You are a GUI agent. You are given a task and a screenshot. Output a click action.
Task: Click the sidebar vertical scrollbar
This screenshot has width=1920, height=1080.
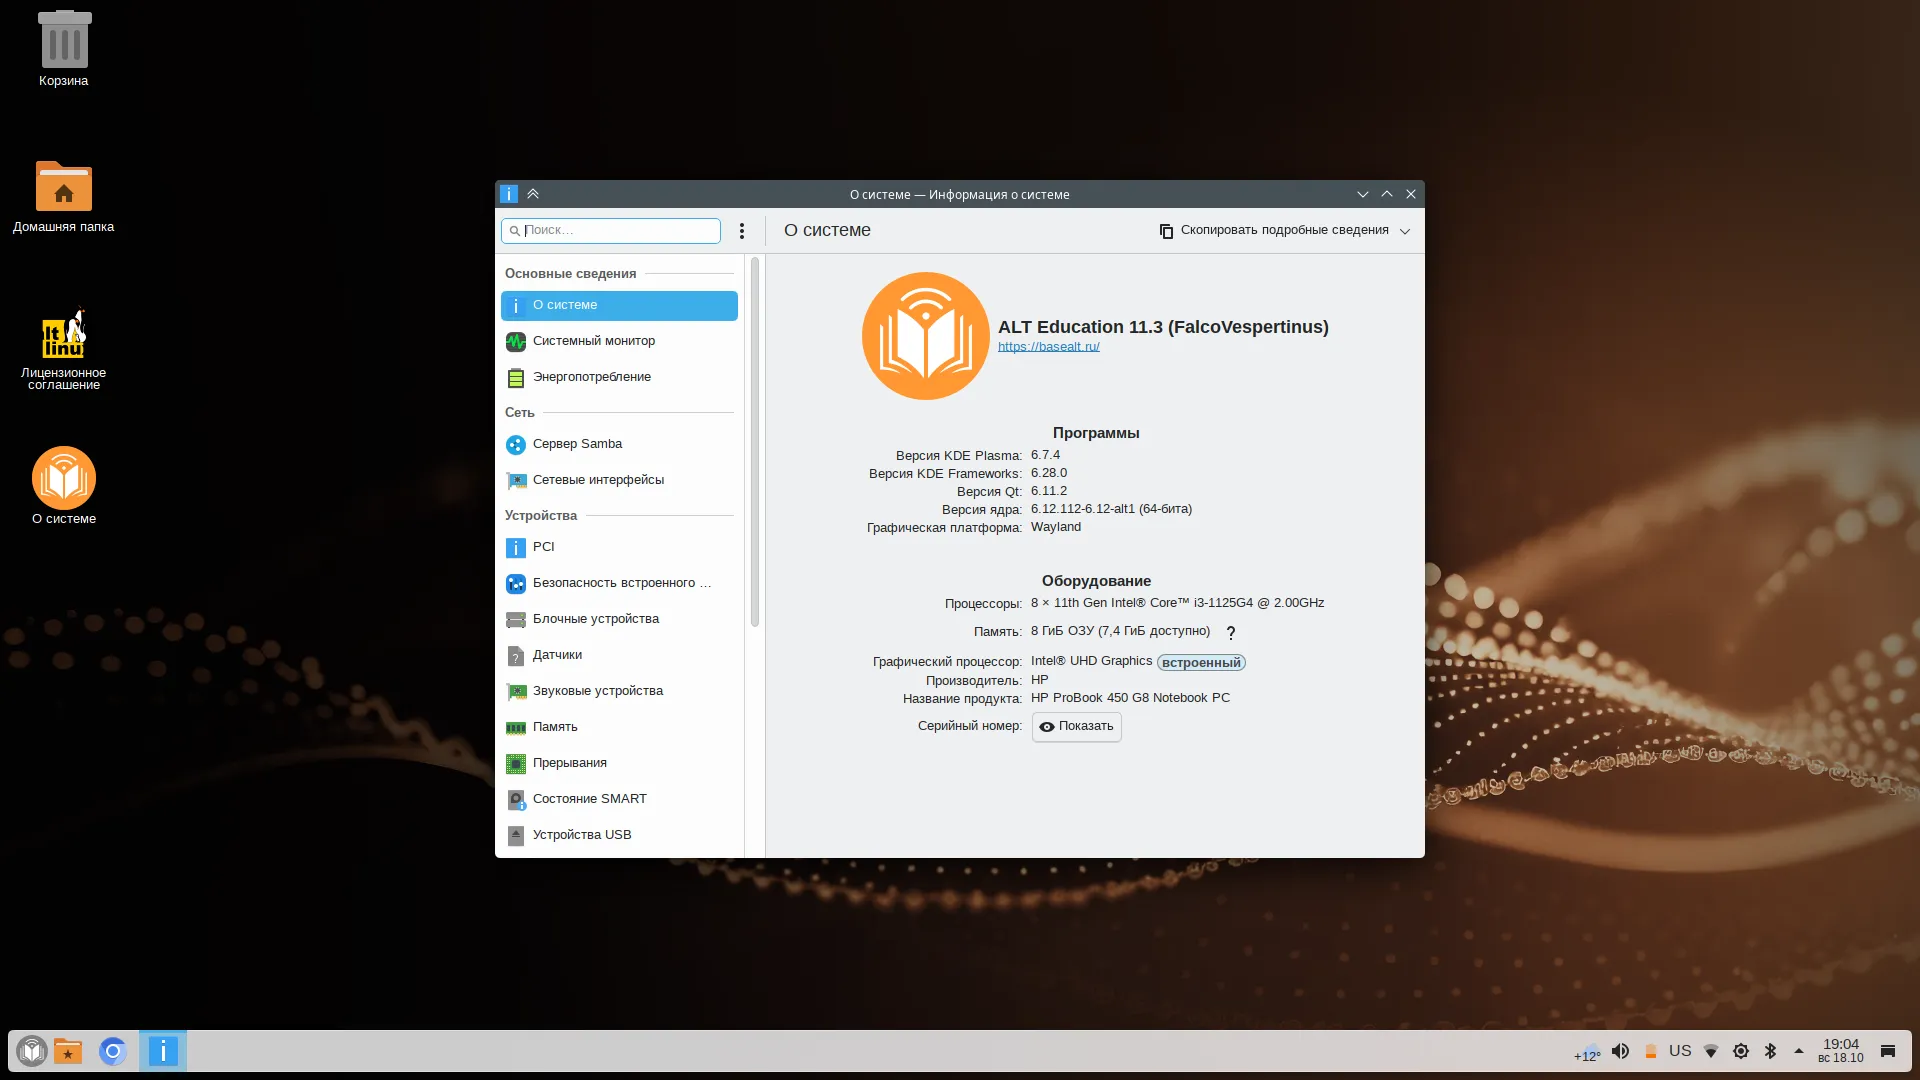[x=755, y=442]
